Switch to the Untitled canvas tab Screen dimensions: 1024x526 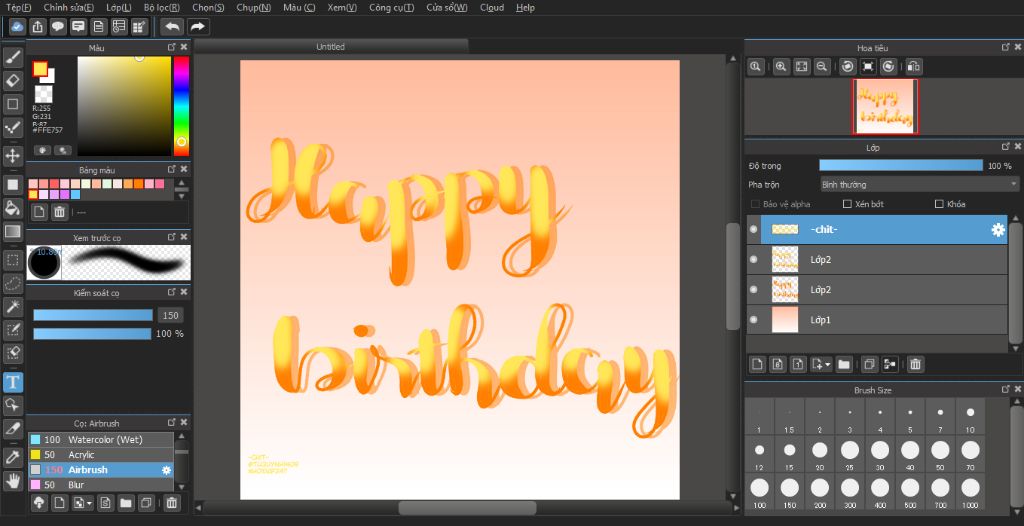coord(330,46)
